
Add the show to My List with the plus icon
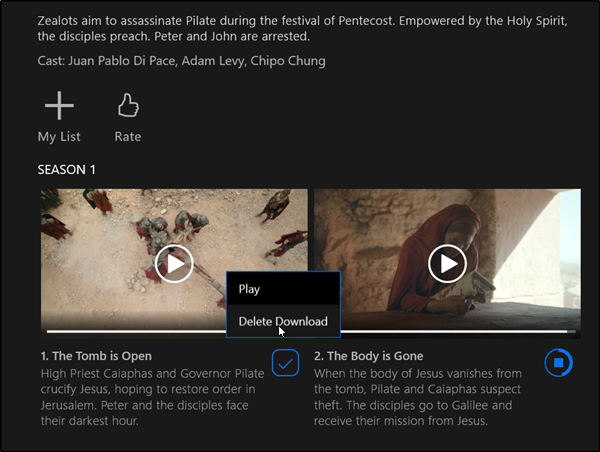pos(59,106)
